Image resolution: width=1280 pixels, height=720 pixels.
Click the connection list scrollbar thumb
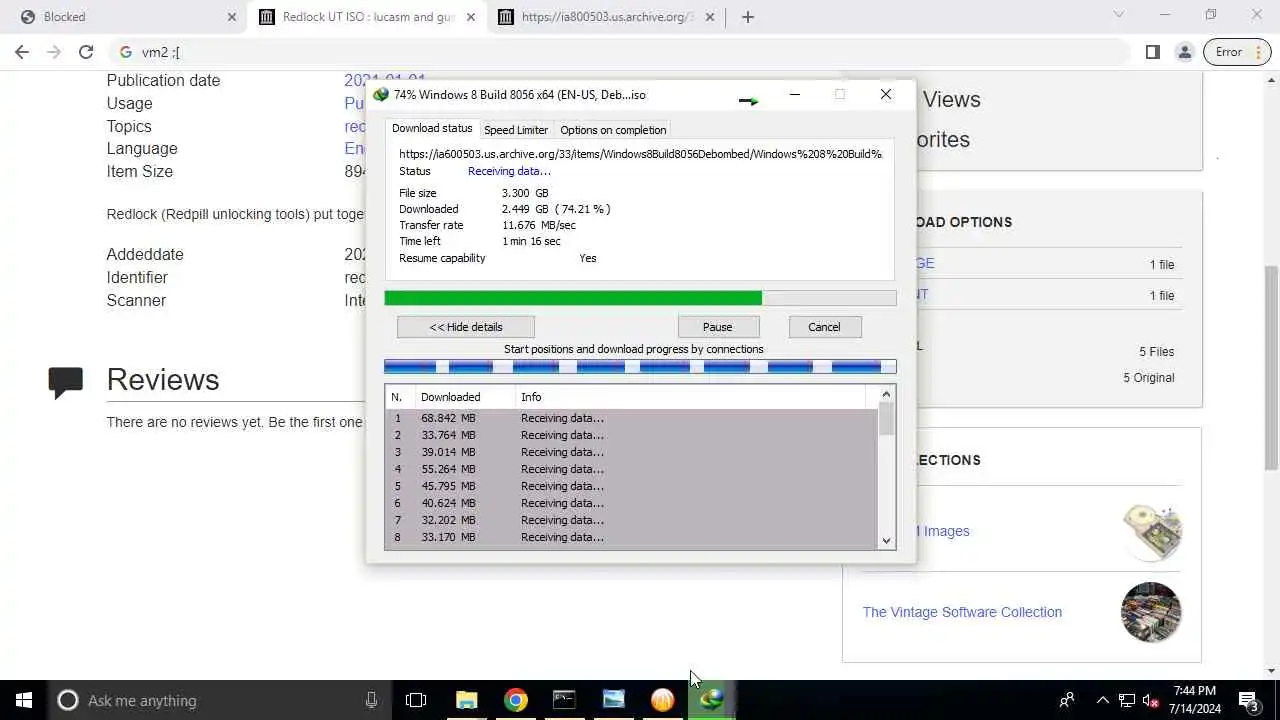(886, 420)
